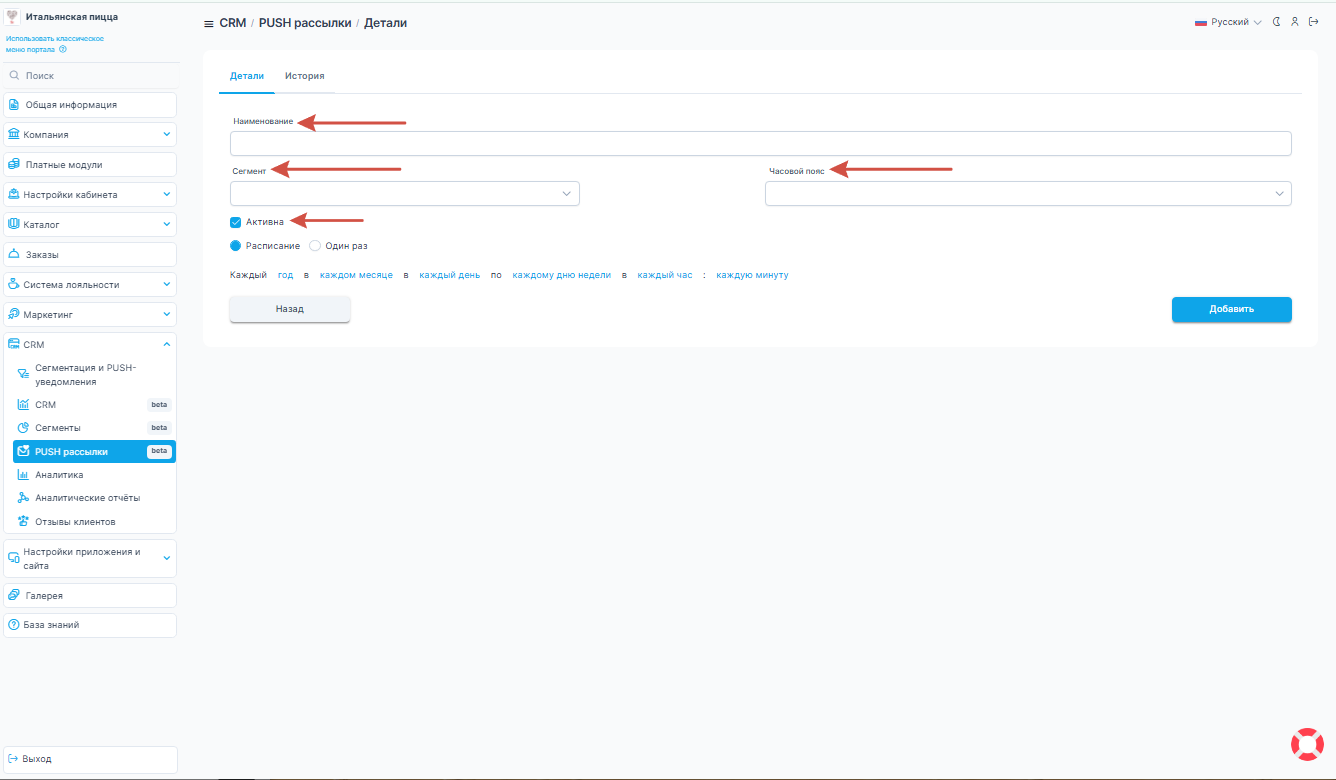Click the каждую минуту schedule link
The image size is (1336, 780).
tap(752, 275)
